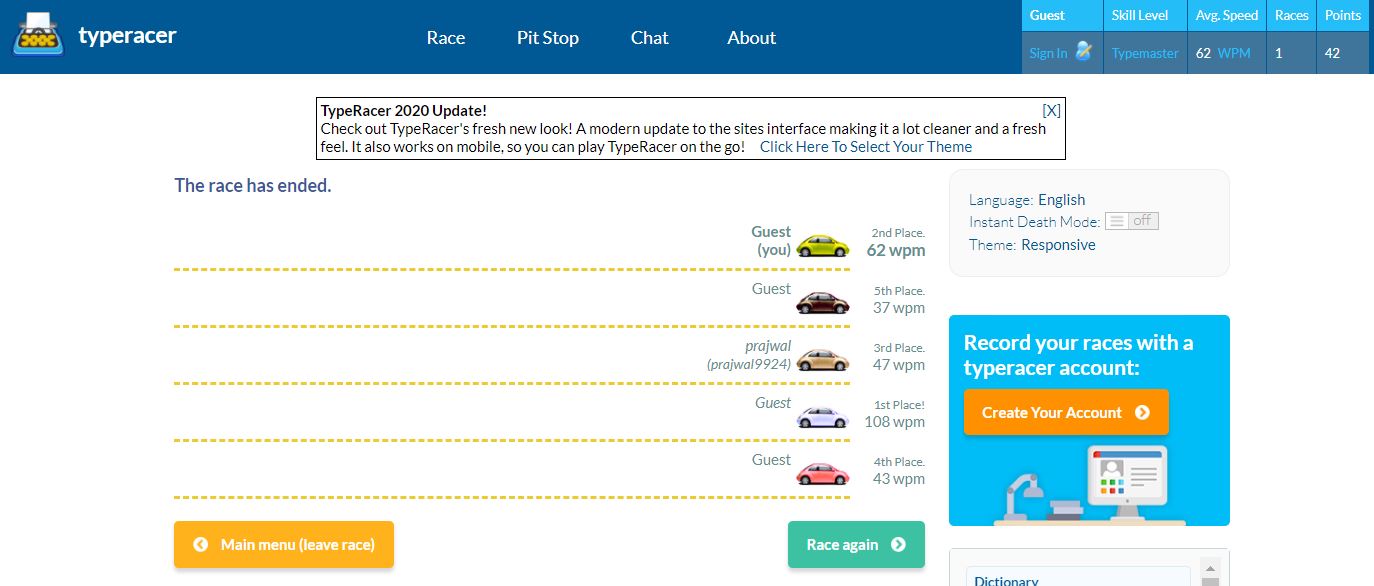Click prajwal's tan car icon

[823, 359]
